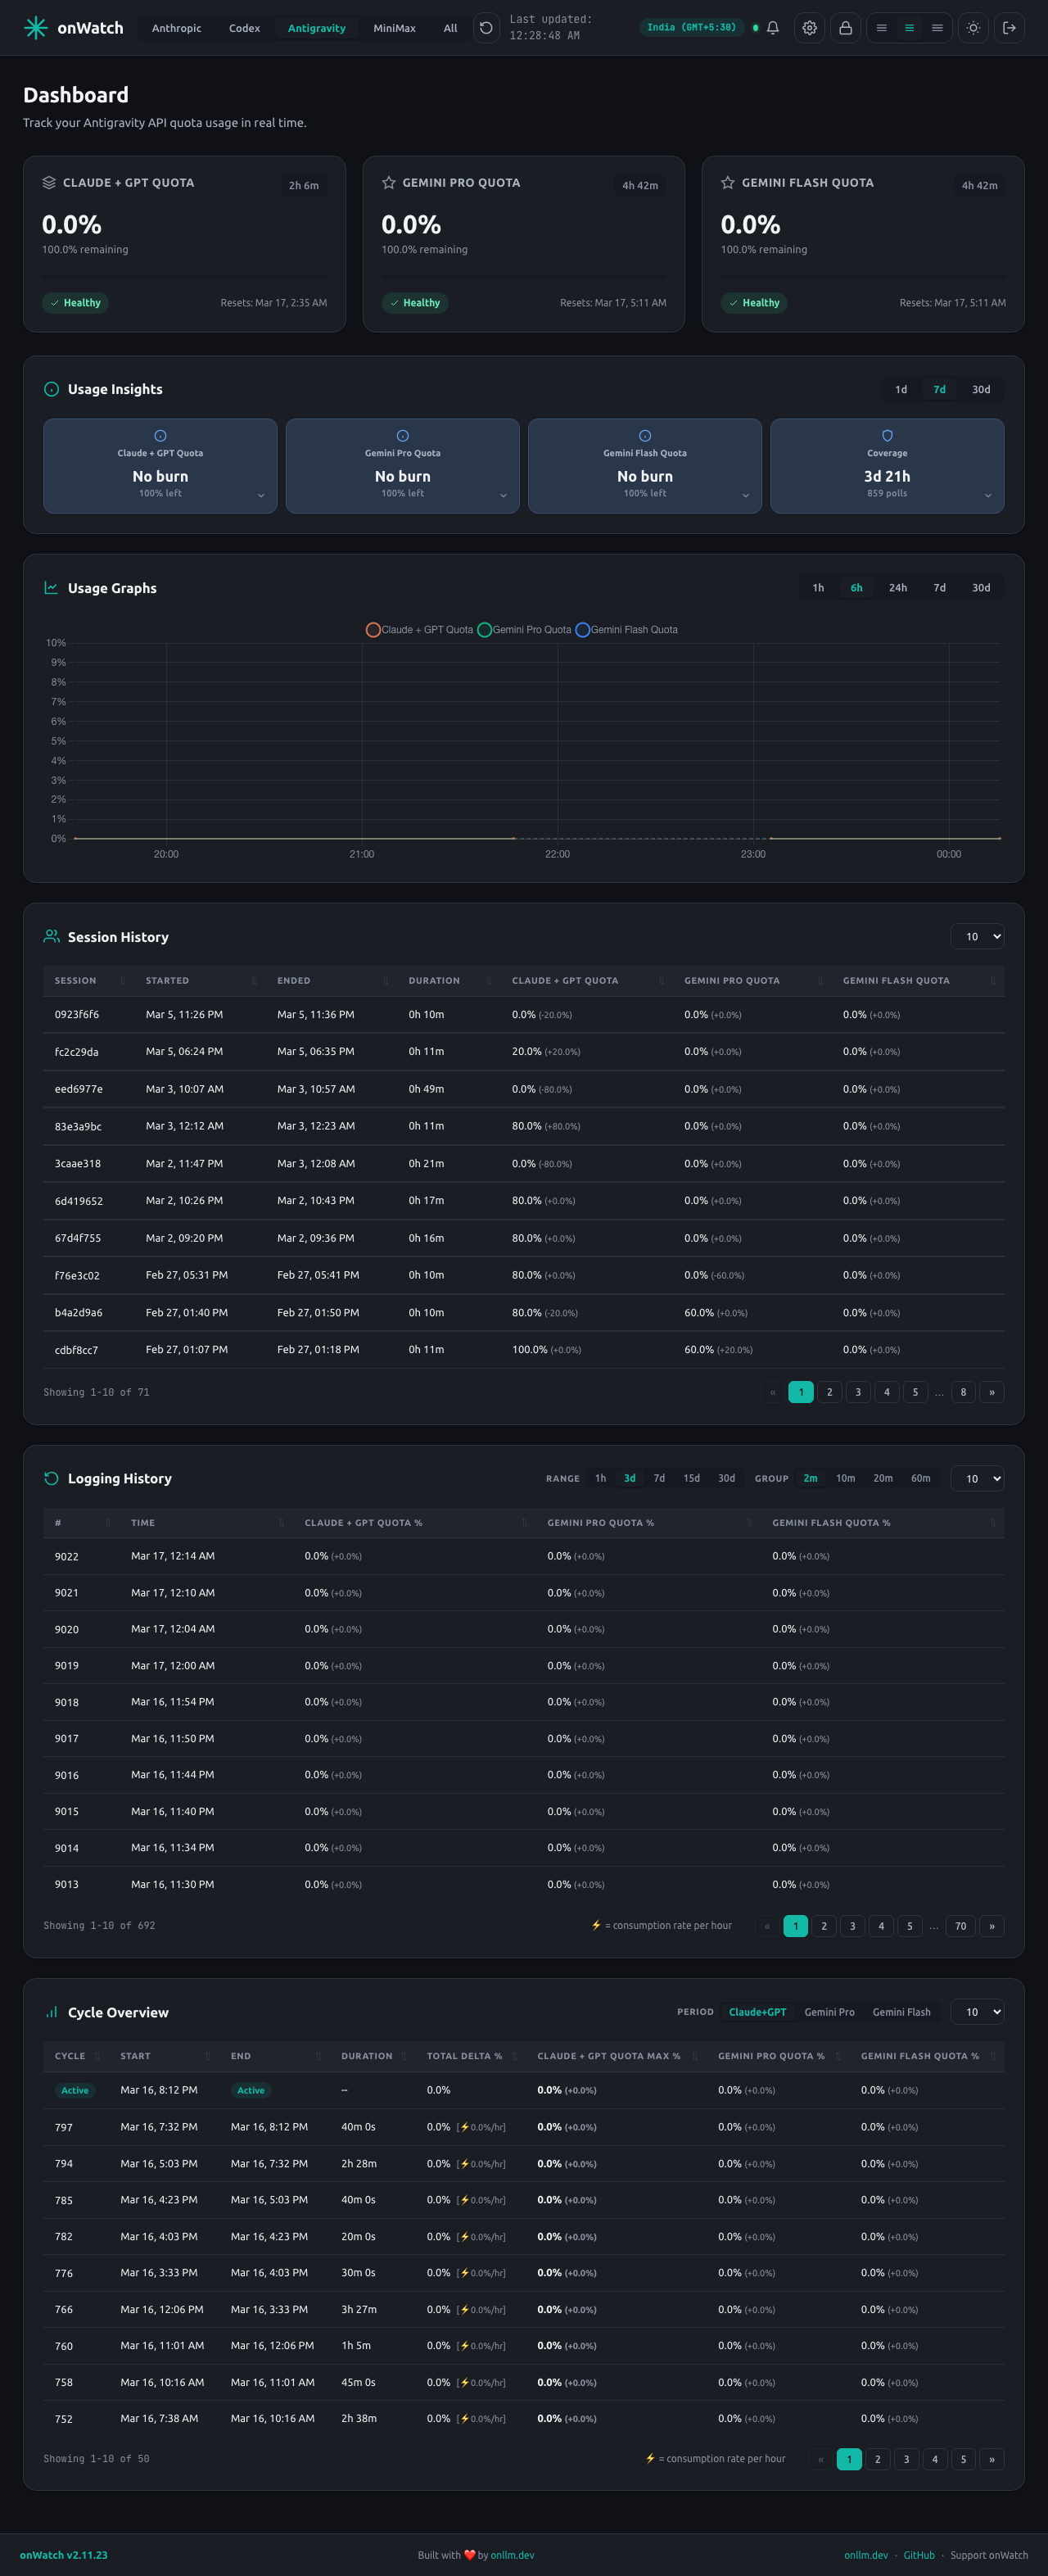The image size is (1048, 2576).
Task: Switch to the Codex provider tab
Action: (x=244, y=28)
